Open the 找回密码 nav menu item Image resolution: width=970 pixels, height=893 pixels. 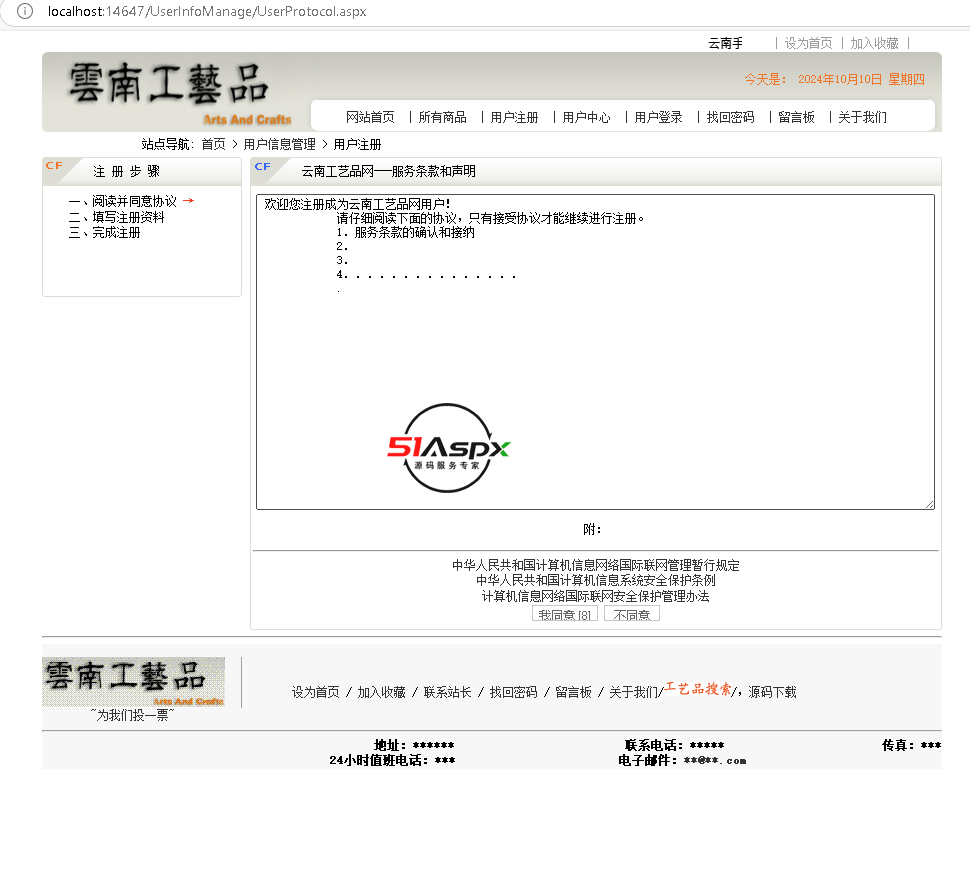pos(730,118)
